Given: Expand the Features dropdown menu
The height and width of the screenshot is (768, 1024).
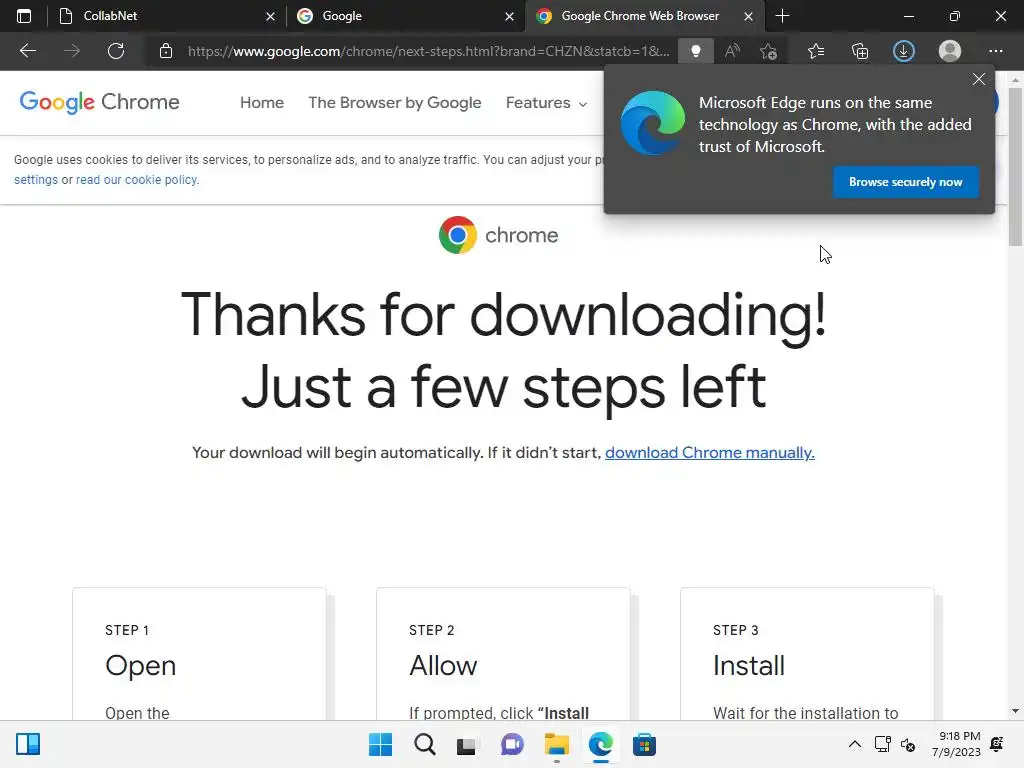Looking at the screenshot, I should (x=546, y=103).
